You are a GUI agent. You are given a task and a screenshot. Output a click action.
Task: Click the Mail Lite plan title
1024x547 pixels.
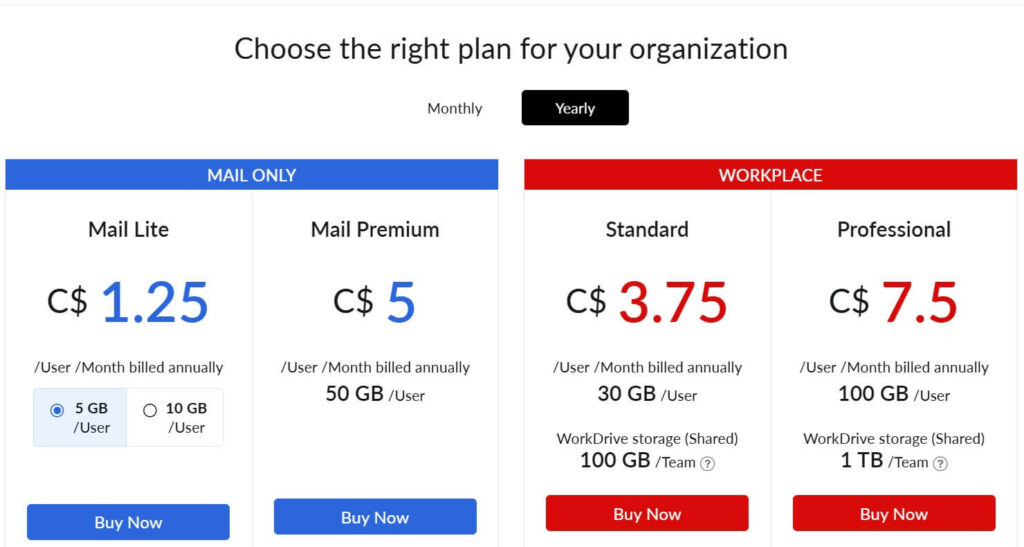coord(128,229)
